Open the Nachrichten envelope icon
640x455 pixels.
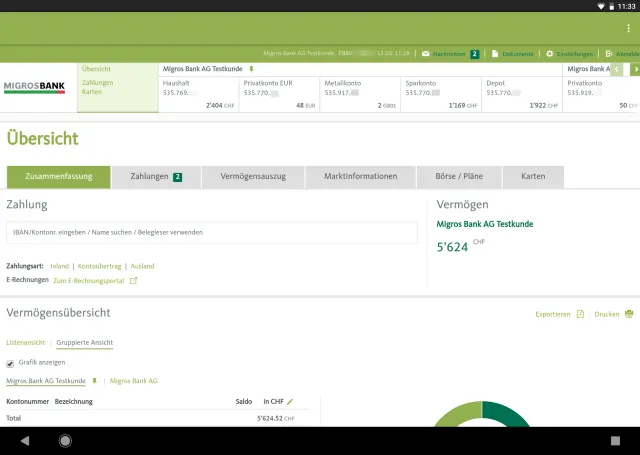point(425,53)
